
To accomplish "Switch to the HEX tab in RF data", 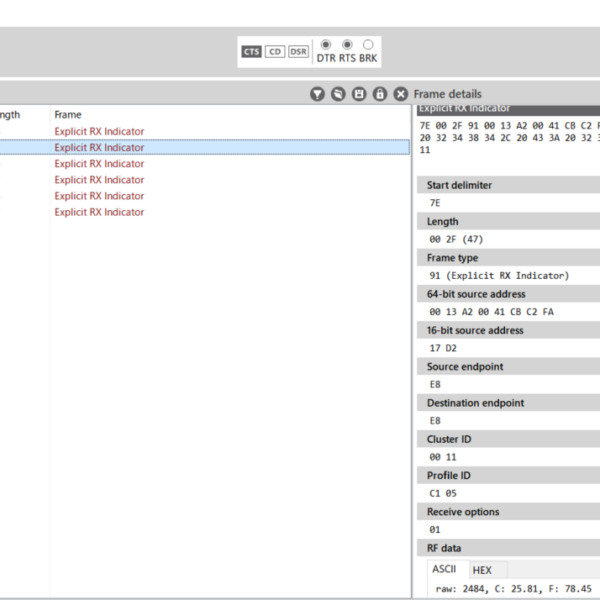I will (x=482, y=570).
